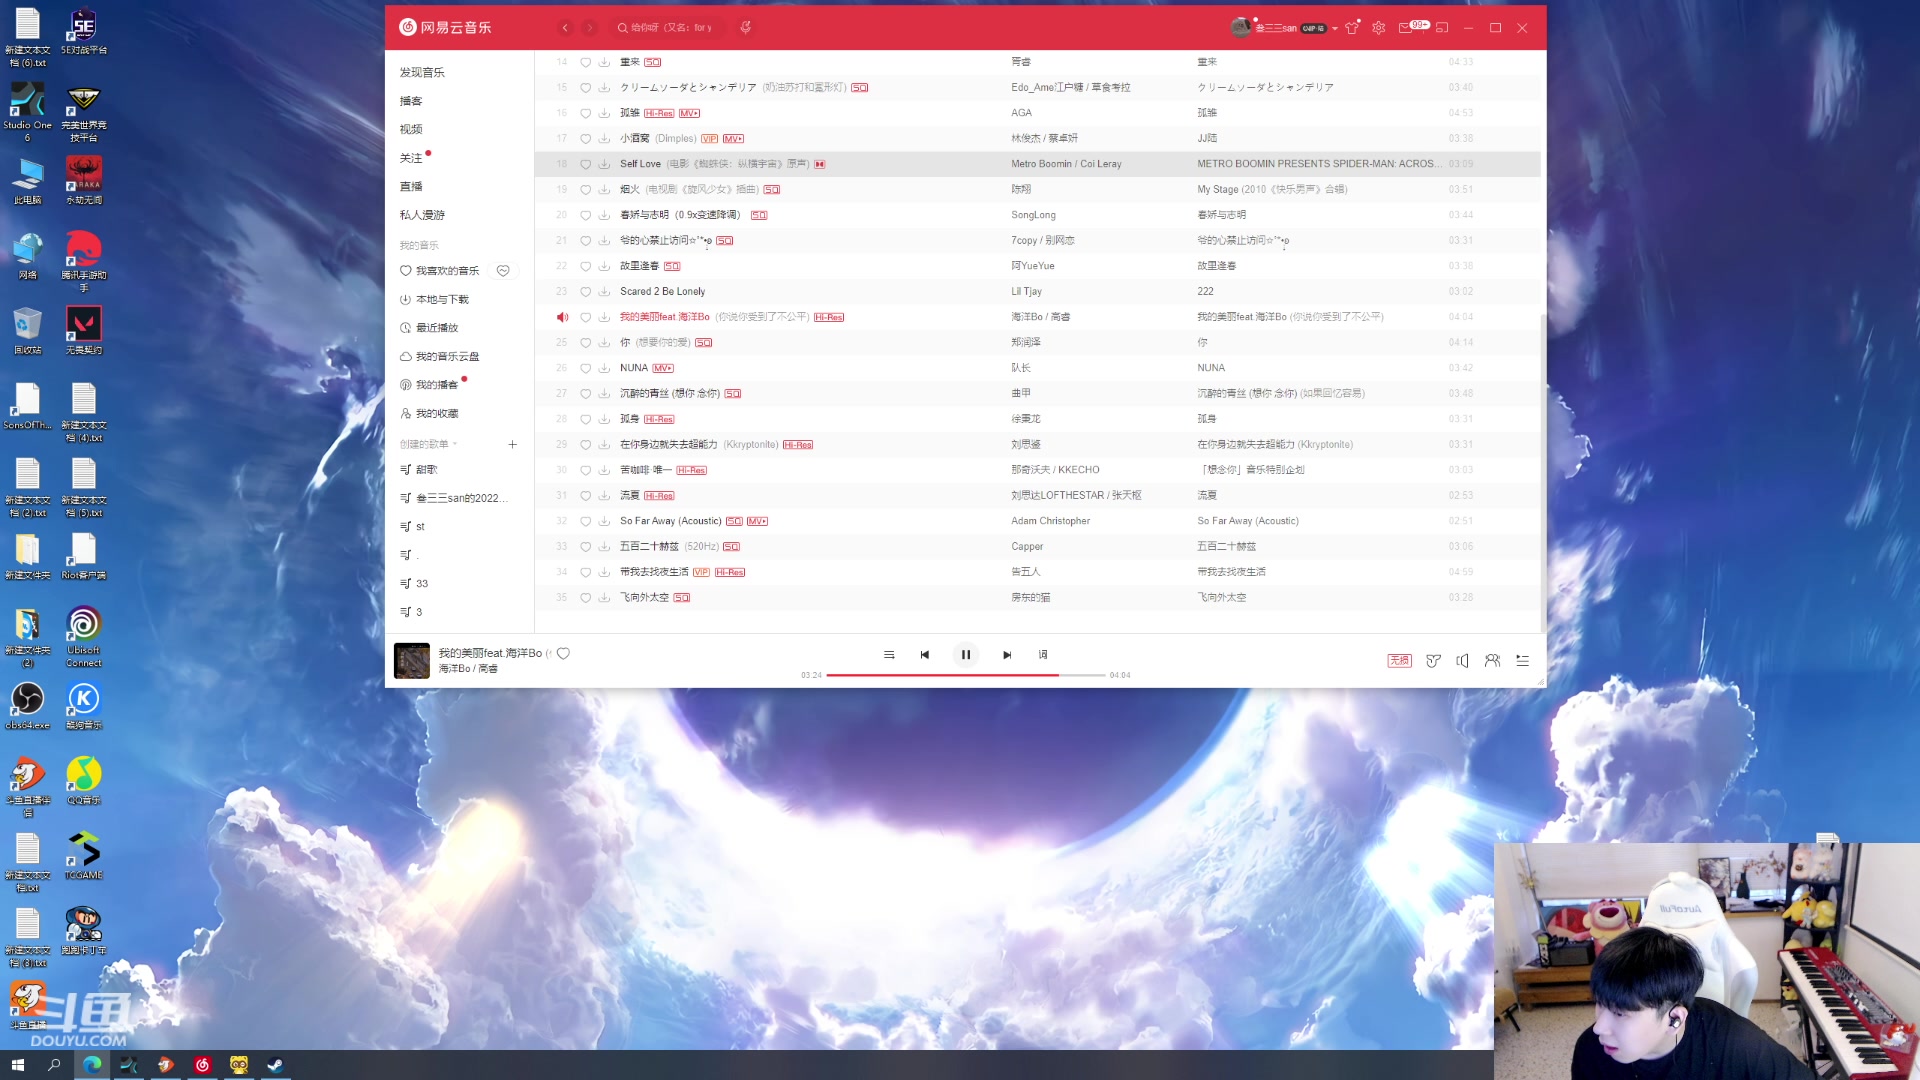This screenshot has height=1080, width=1920.
Task: Open the messages mail icon
Action: click(1406, 28)
